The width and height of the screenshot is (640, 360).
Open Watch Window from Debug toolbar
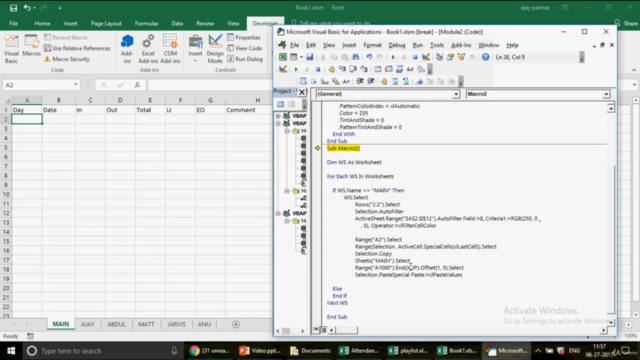point(400,69)
